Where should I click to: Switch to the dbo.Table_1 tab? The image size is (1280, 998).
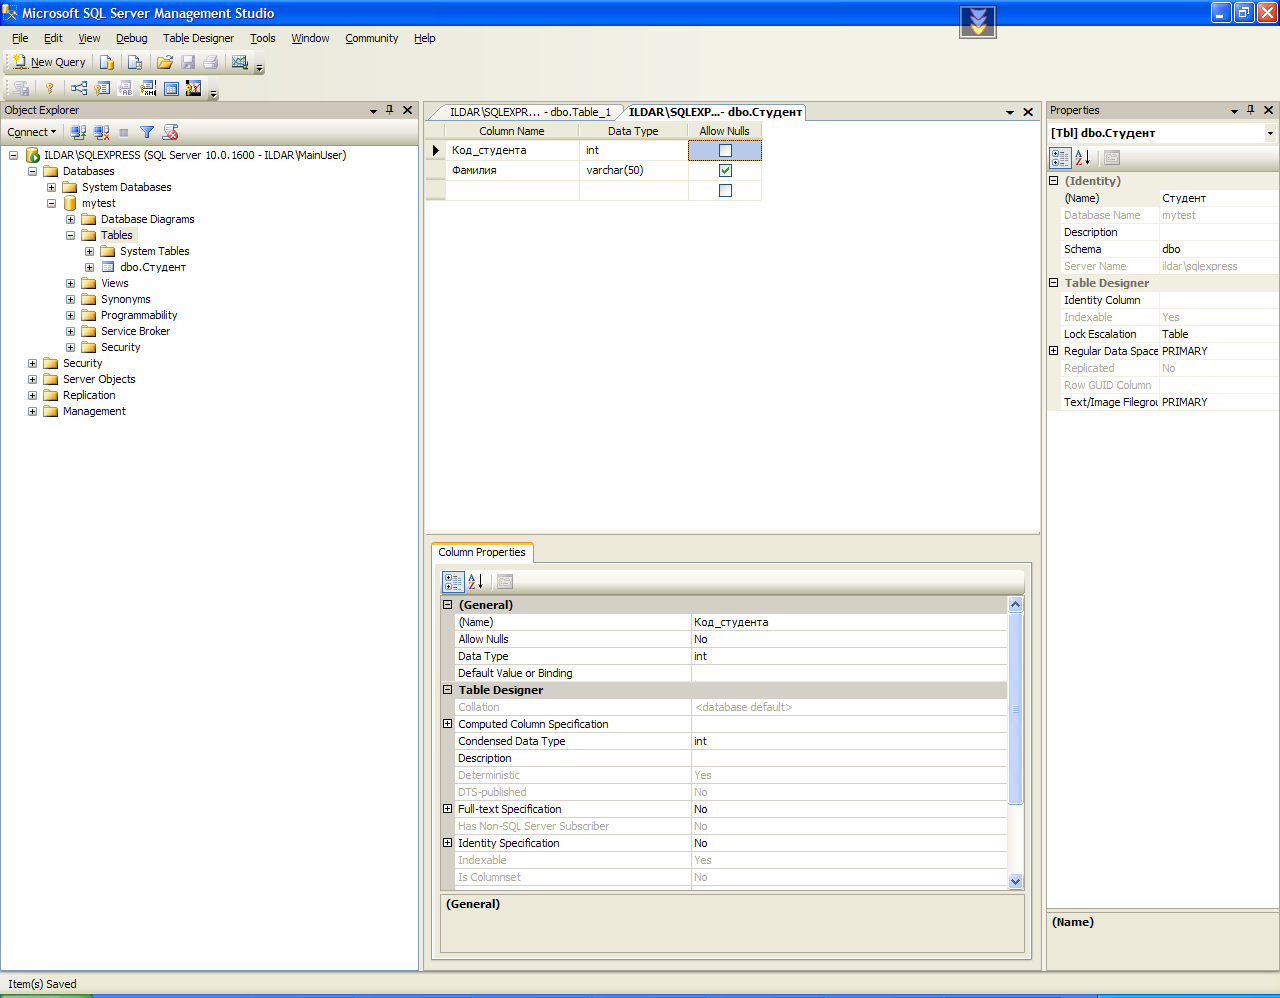click(x=529, y=112)
